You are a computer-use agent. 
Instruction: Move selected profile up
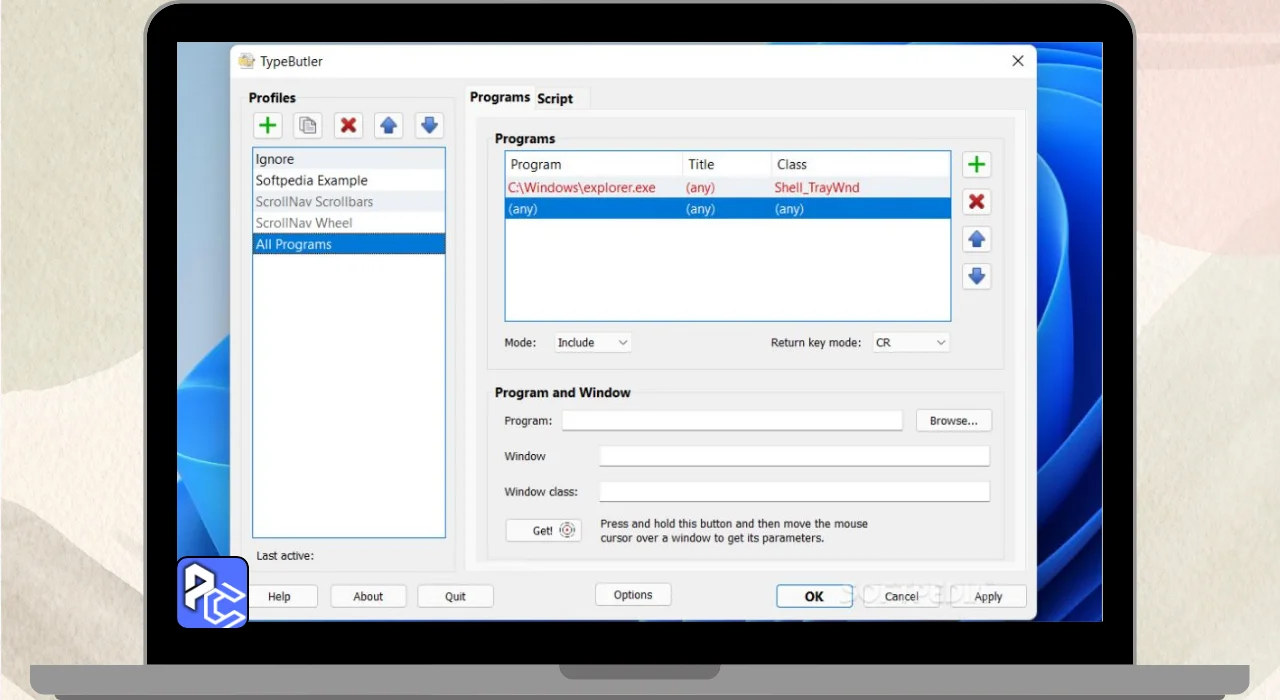coord(389,125)
